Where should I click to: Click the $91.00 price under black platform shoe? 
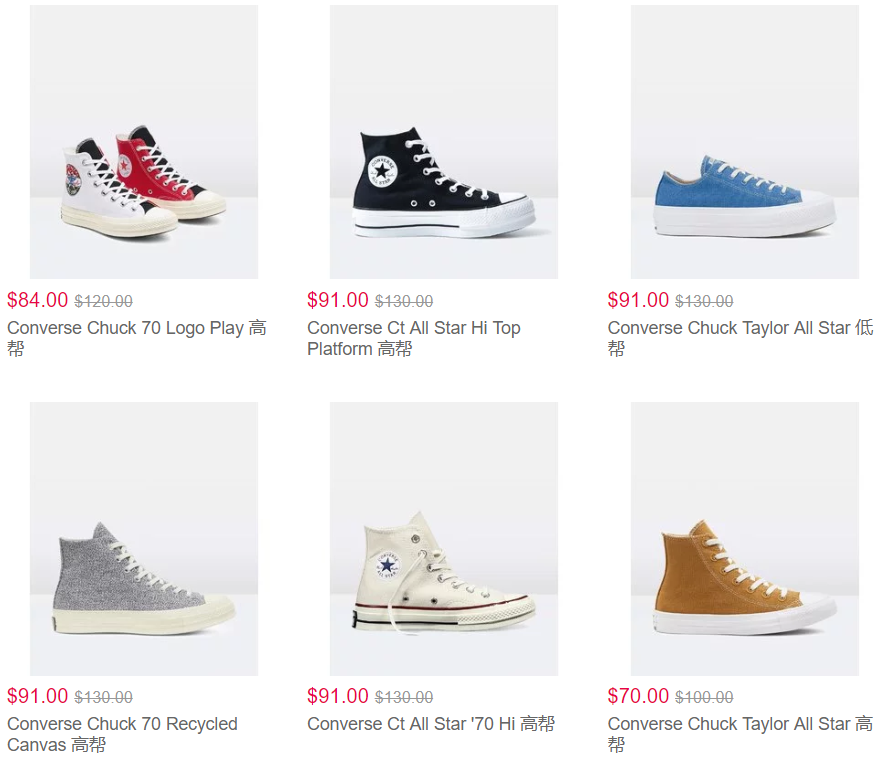coord(338,300)
